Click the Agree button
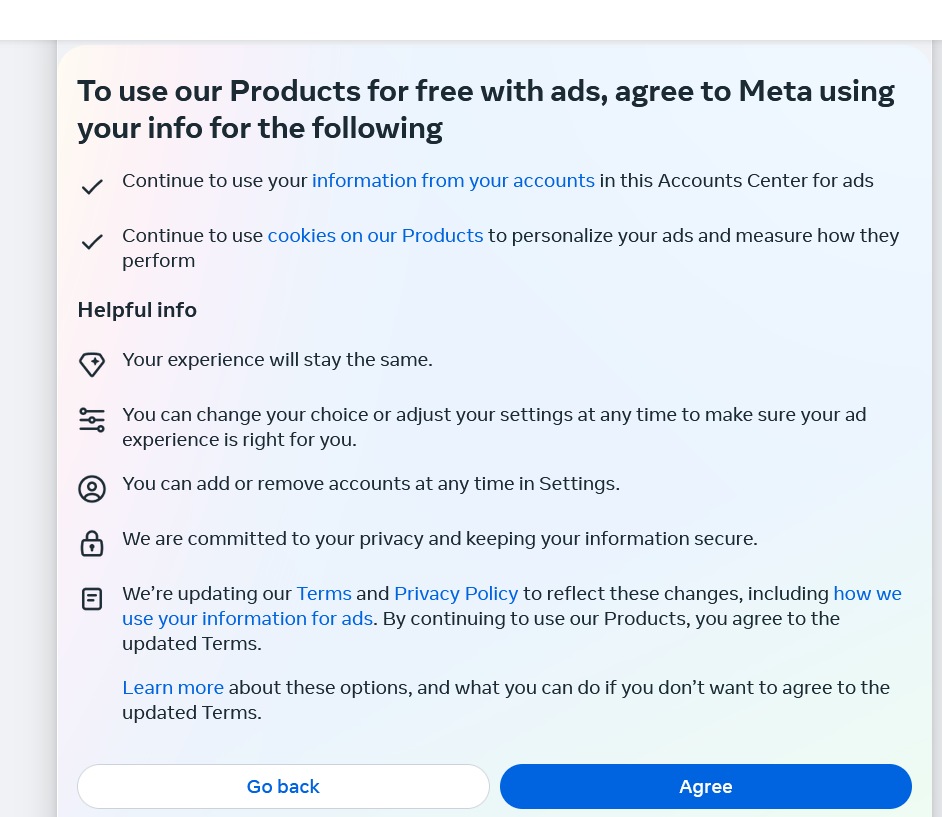Screen dimensions: 942x817 pyautogui.click(x=705, y=786)
